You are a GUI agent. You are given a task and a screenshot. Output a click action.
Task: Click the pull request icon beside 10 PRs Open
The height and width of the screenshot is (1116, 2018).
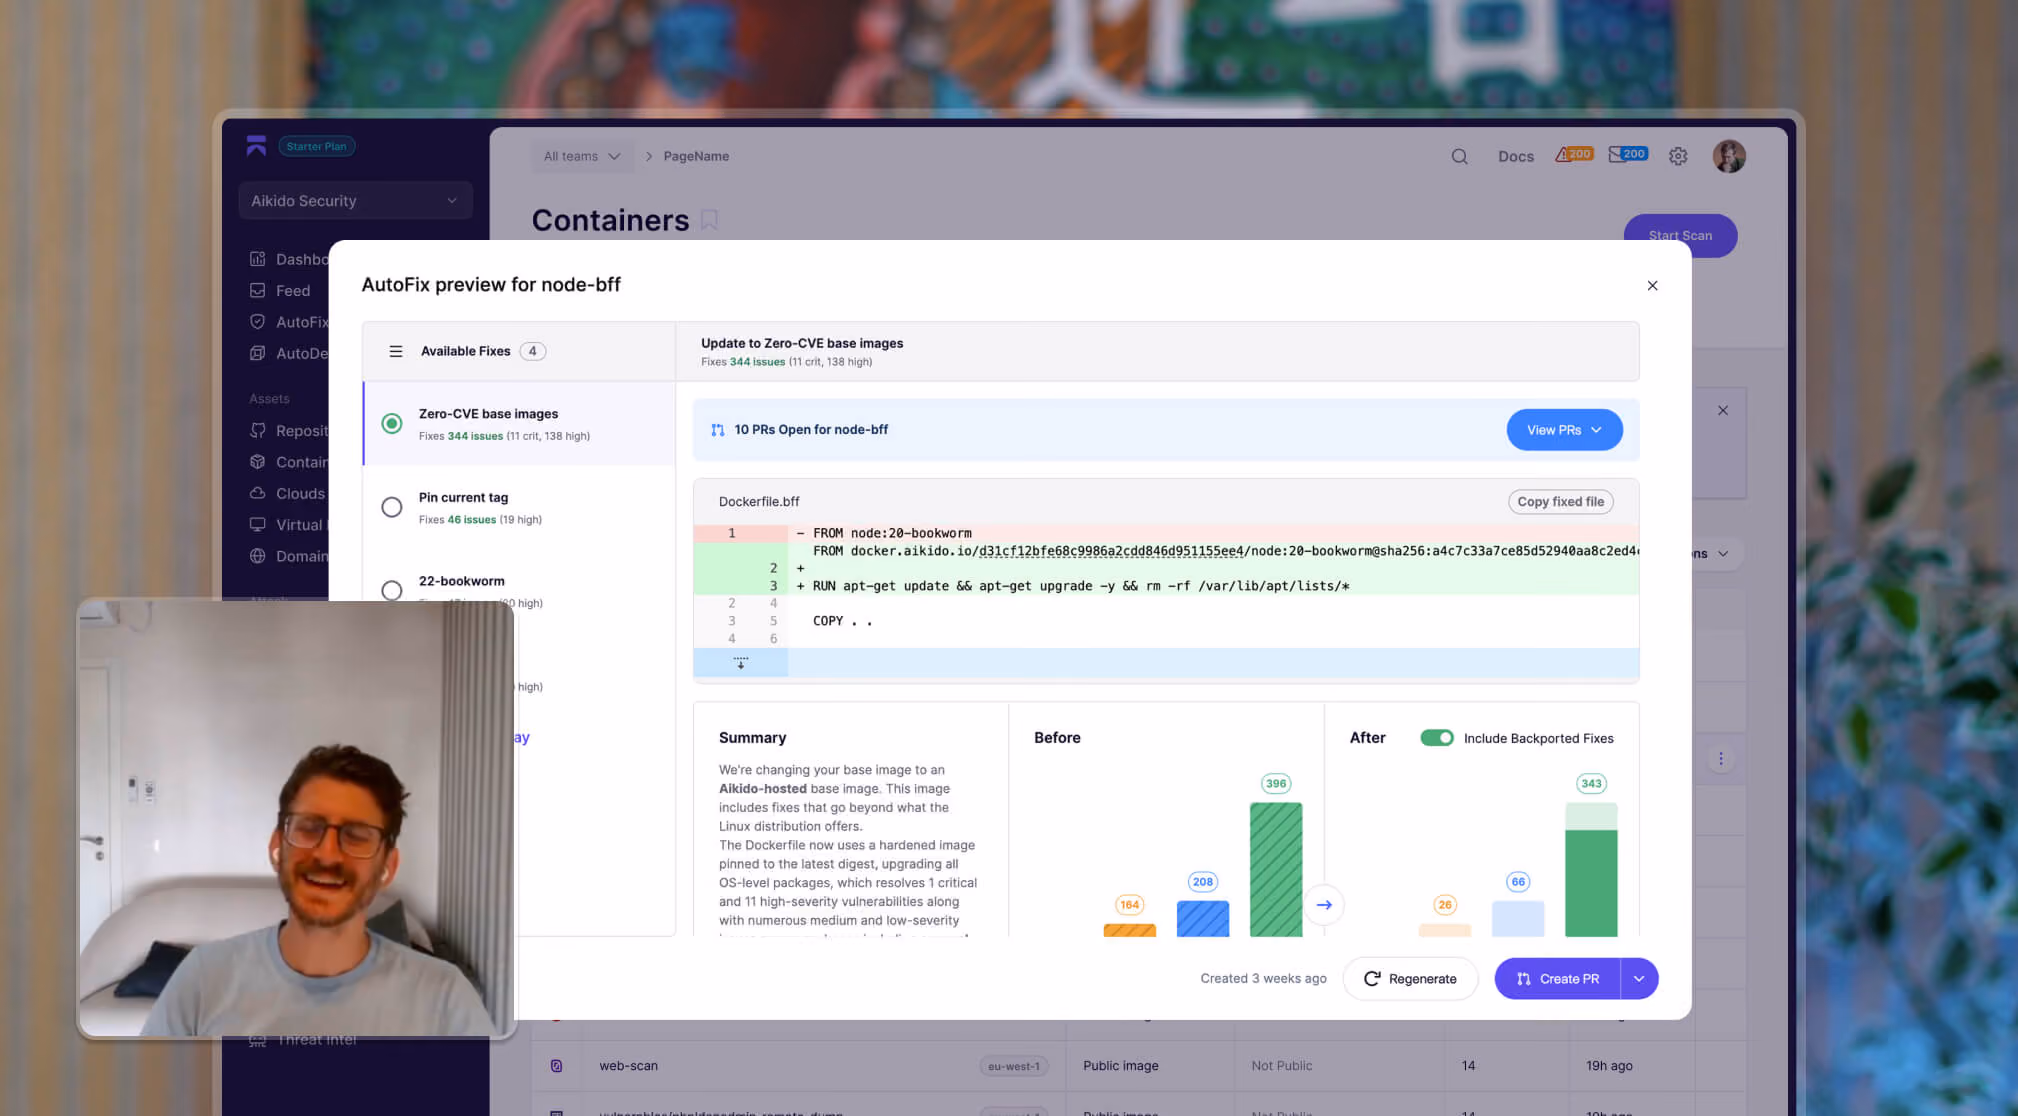click(717, 430)
